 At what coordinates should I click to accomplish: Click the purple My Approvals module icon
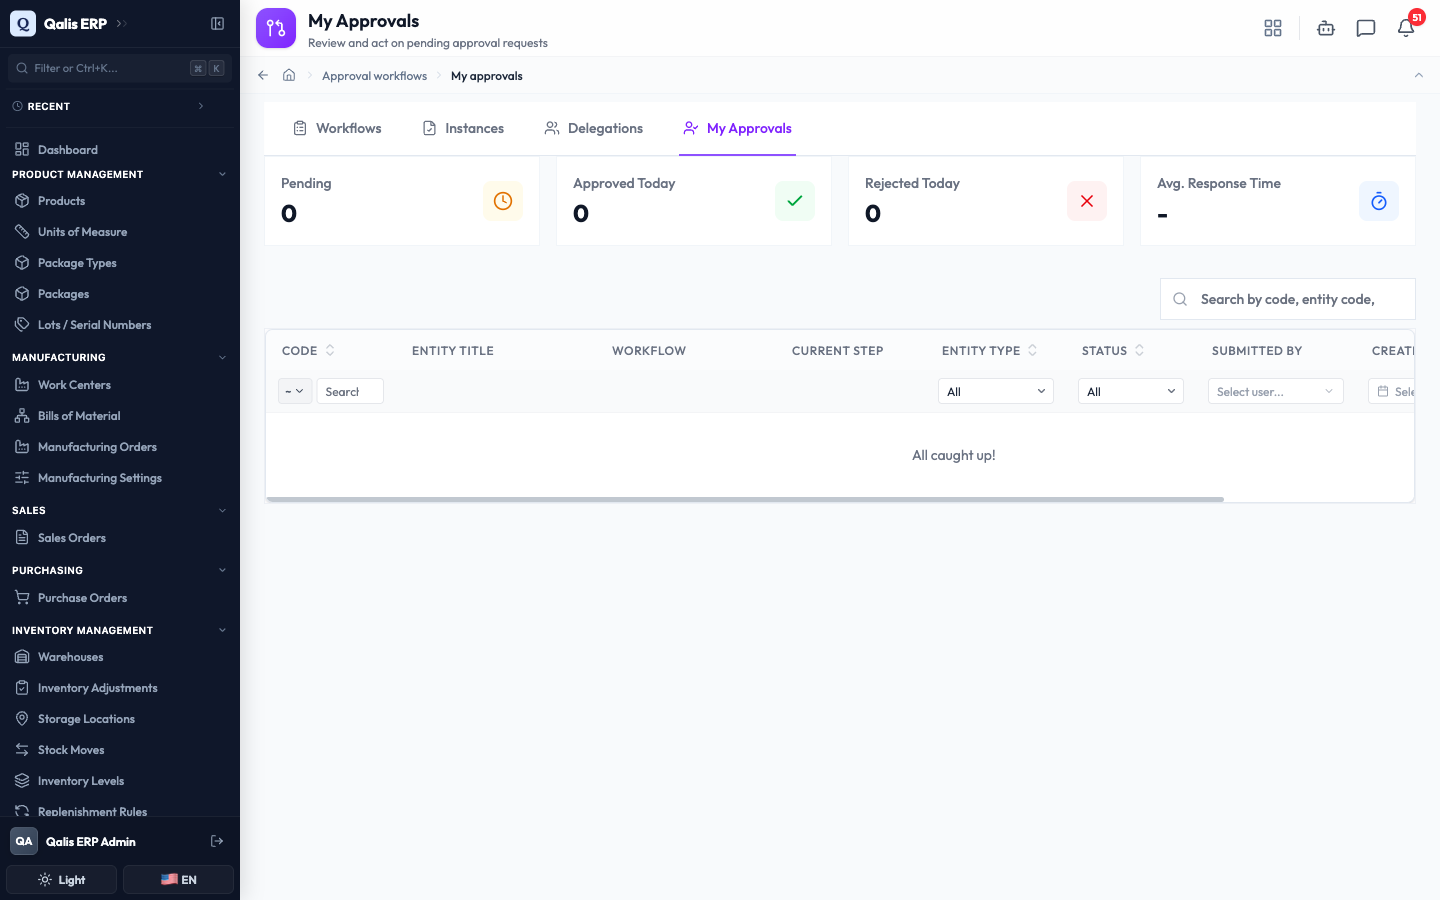[276, 28]
